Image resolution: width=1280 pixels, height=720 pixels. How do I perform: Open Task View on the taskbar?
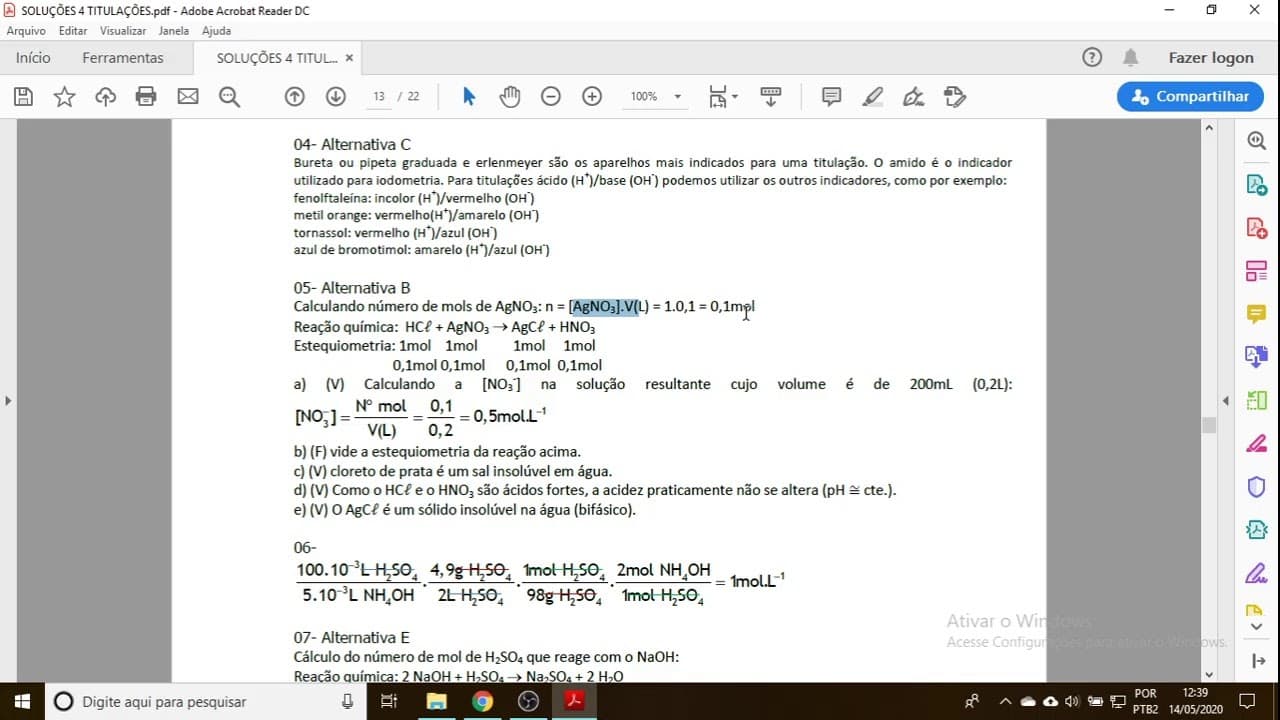(x=389, y=702)
